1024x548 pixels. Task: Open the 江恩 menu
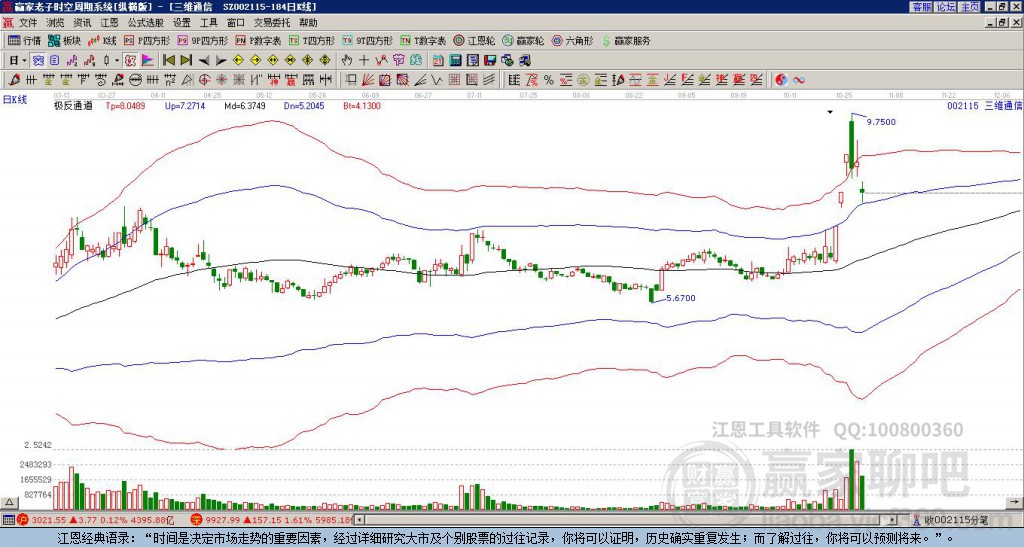pyautogui.click(x=110, y=23)
